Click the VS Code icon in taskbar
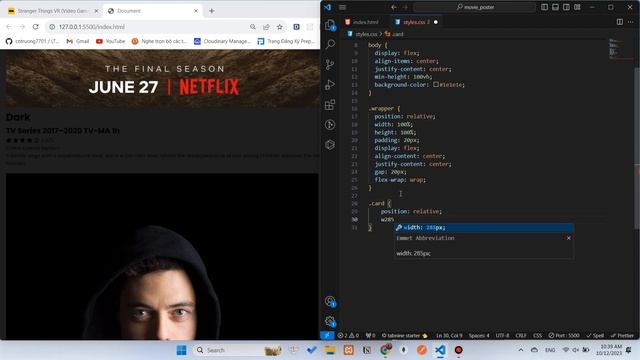 click(x=440, y=350)
